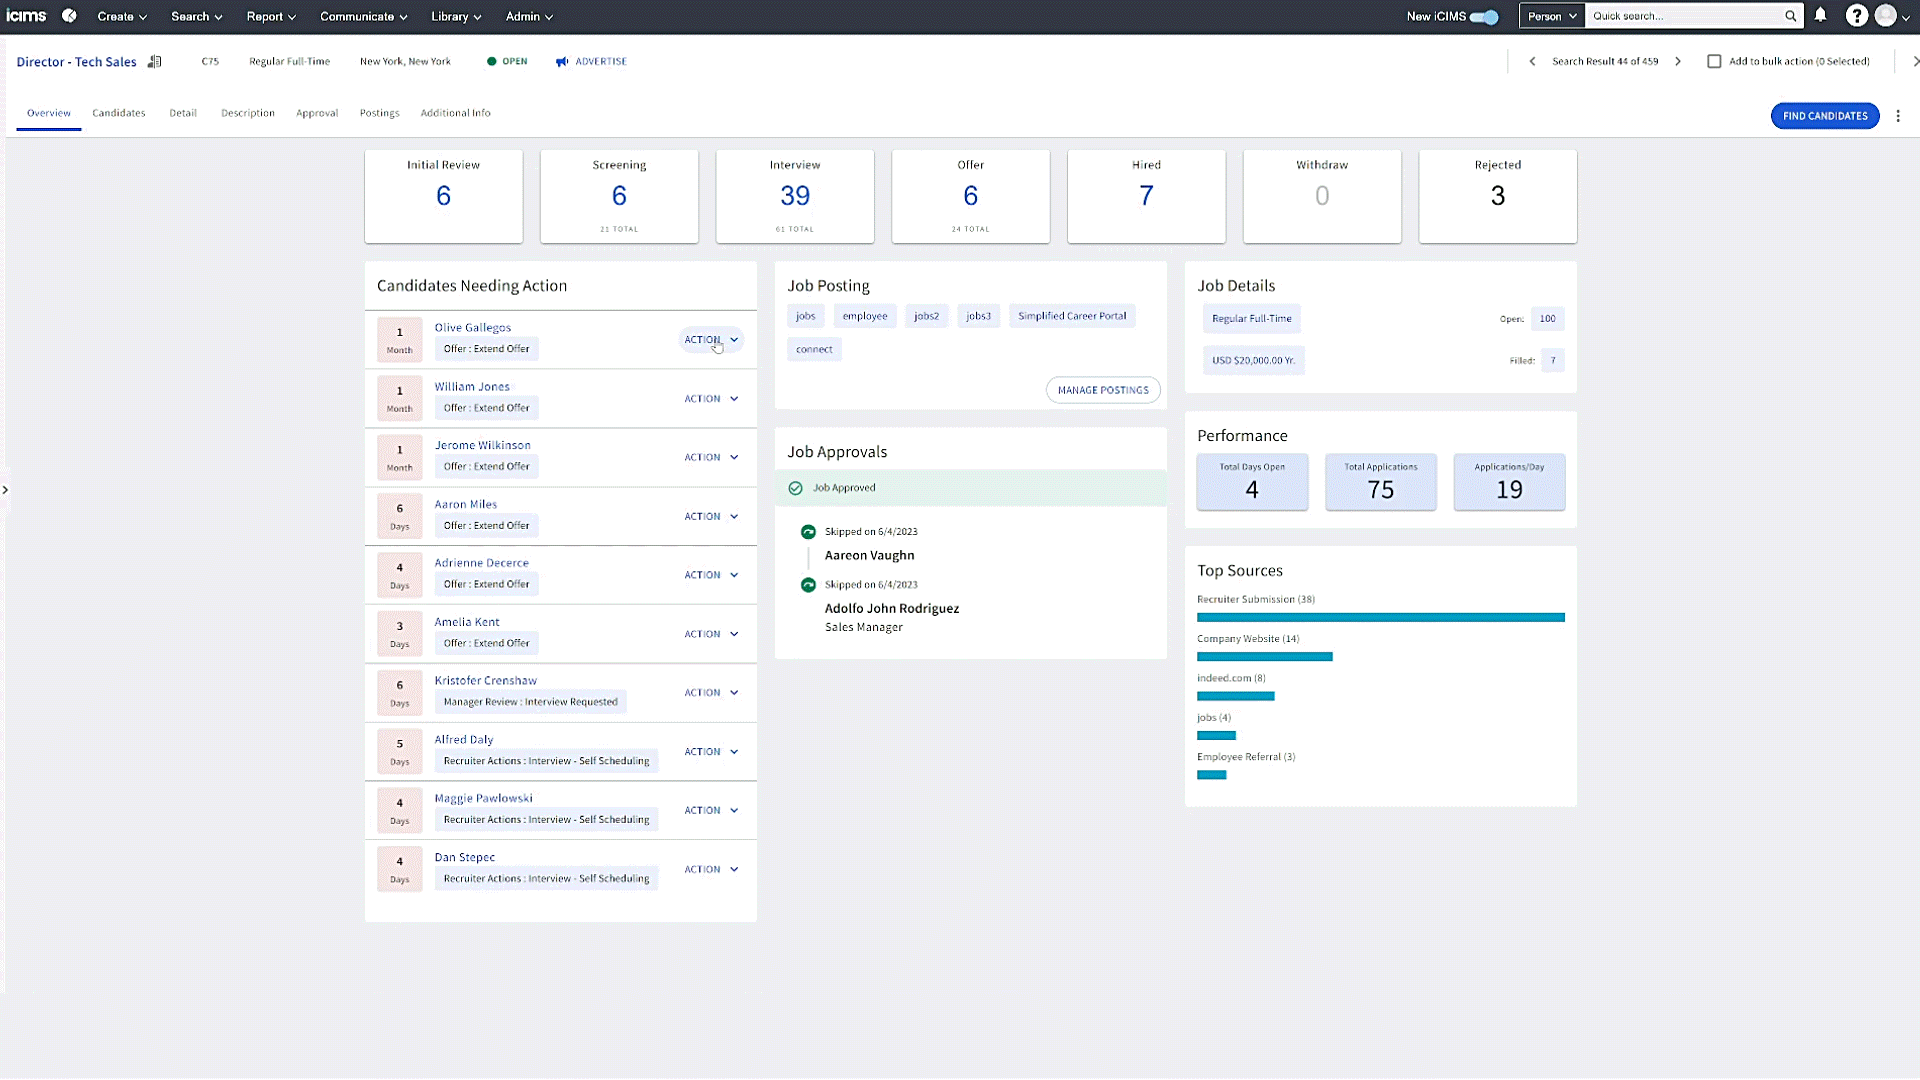
Task: Click the dashboard icon beside iCIMS logo
Action: [69, 16]
